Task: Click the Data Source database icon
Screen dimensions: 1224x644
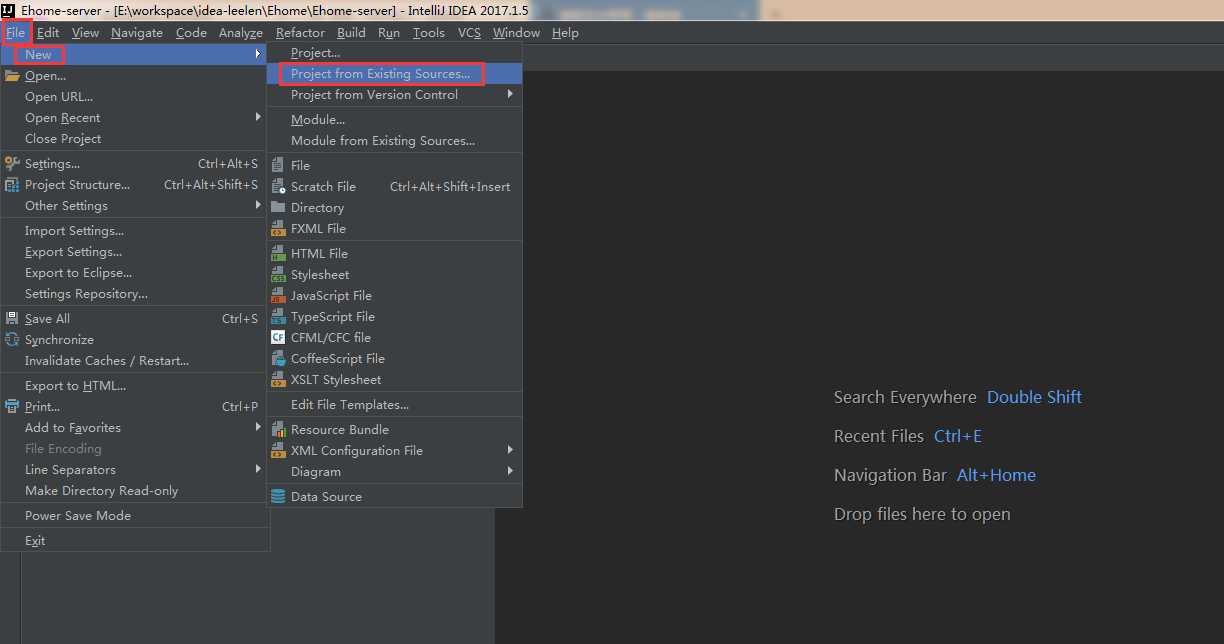Action: click(x=278, y=497)
